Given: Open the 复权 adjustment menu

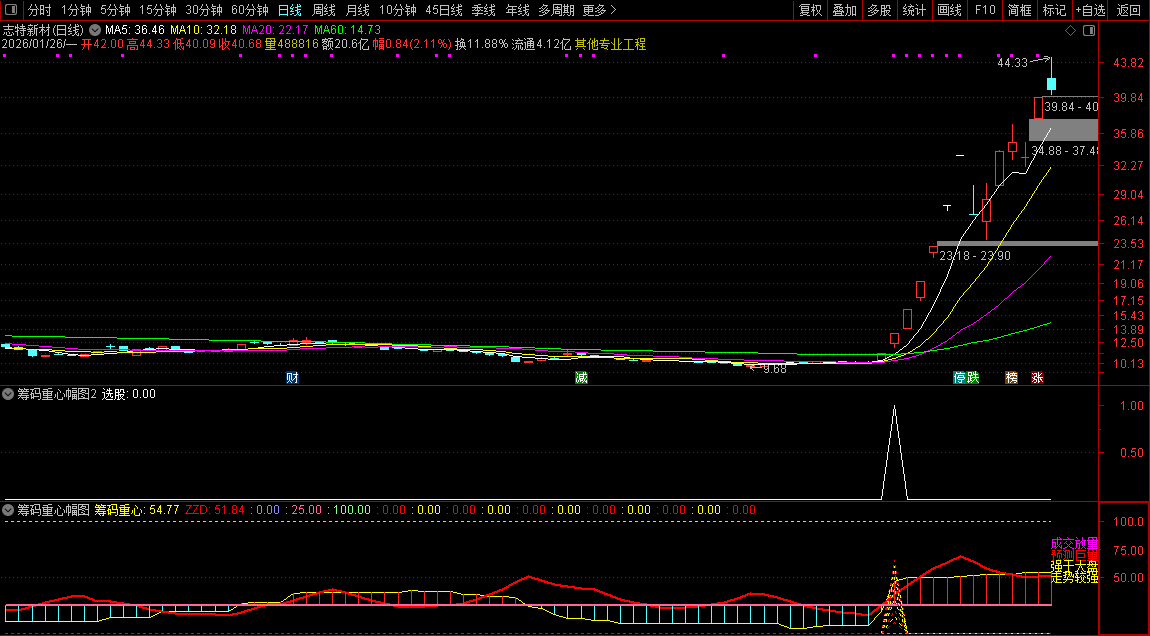Looking at the screenshot, I should (x=810, y=10).
